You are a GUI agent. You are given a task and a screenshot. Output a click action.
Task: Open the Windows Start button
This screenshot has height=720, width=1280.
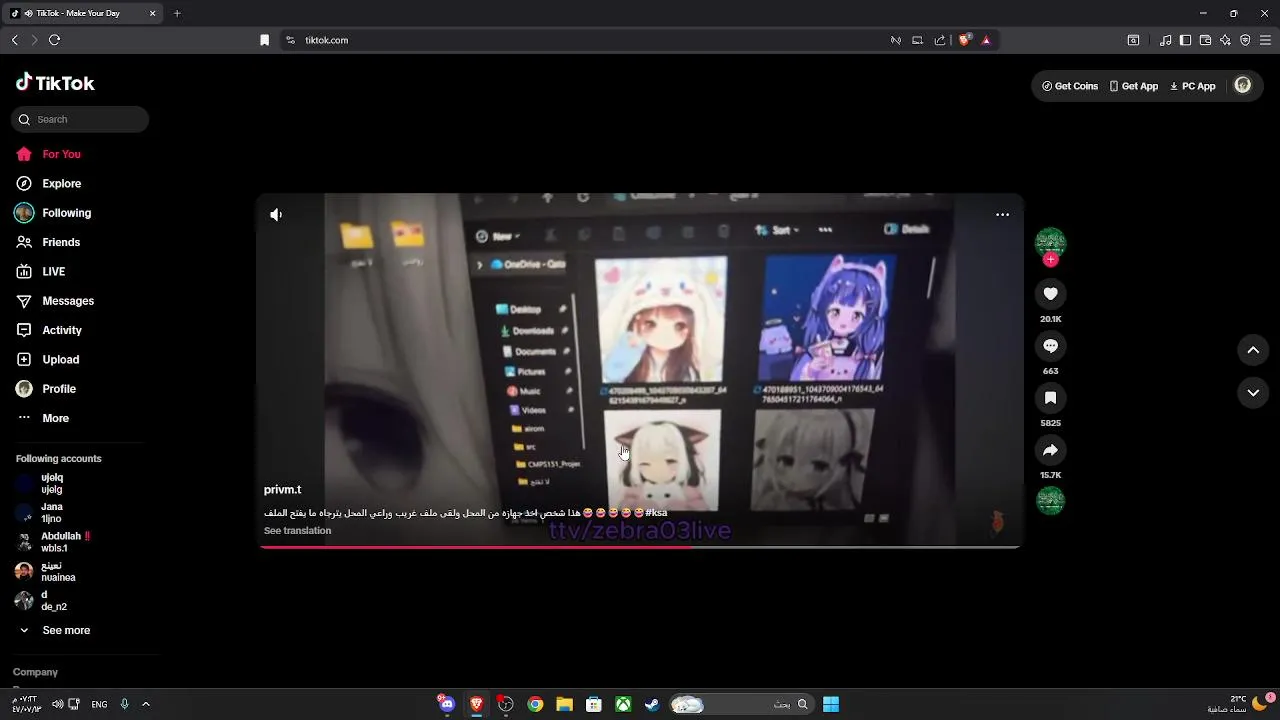[831, 704]
